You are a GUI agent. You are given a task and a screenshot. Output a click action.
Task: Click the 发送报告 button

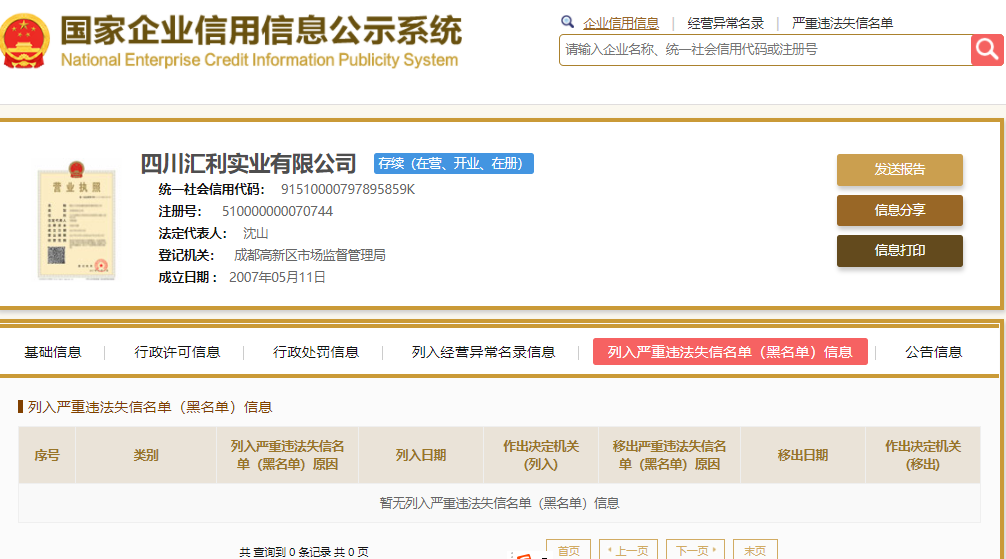click(899, 169)
